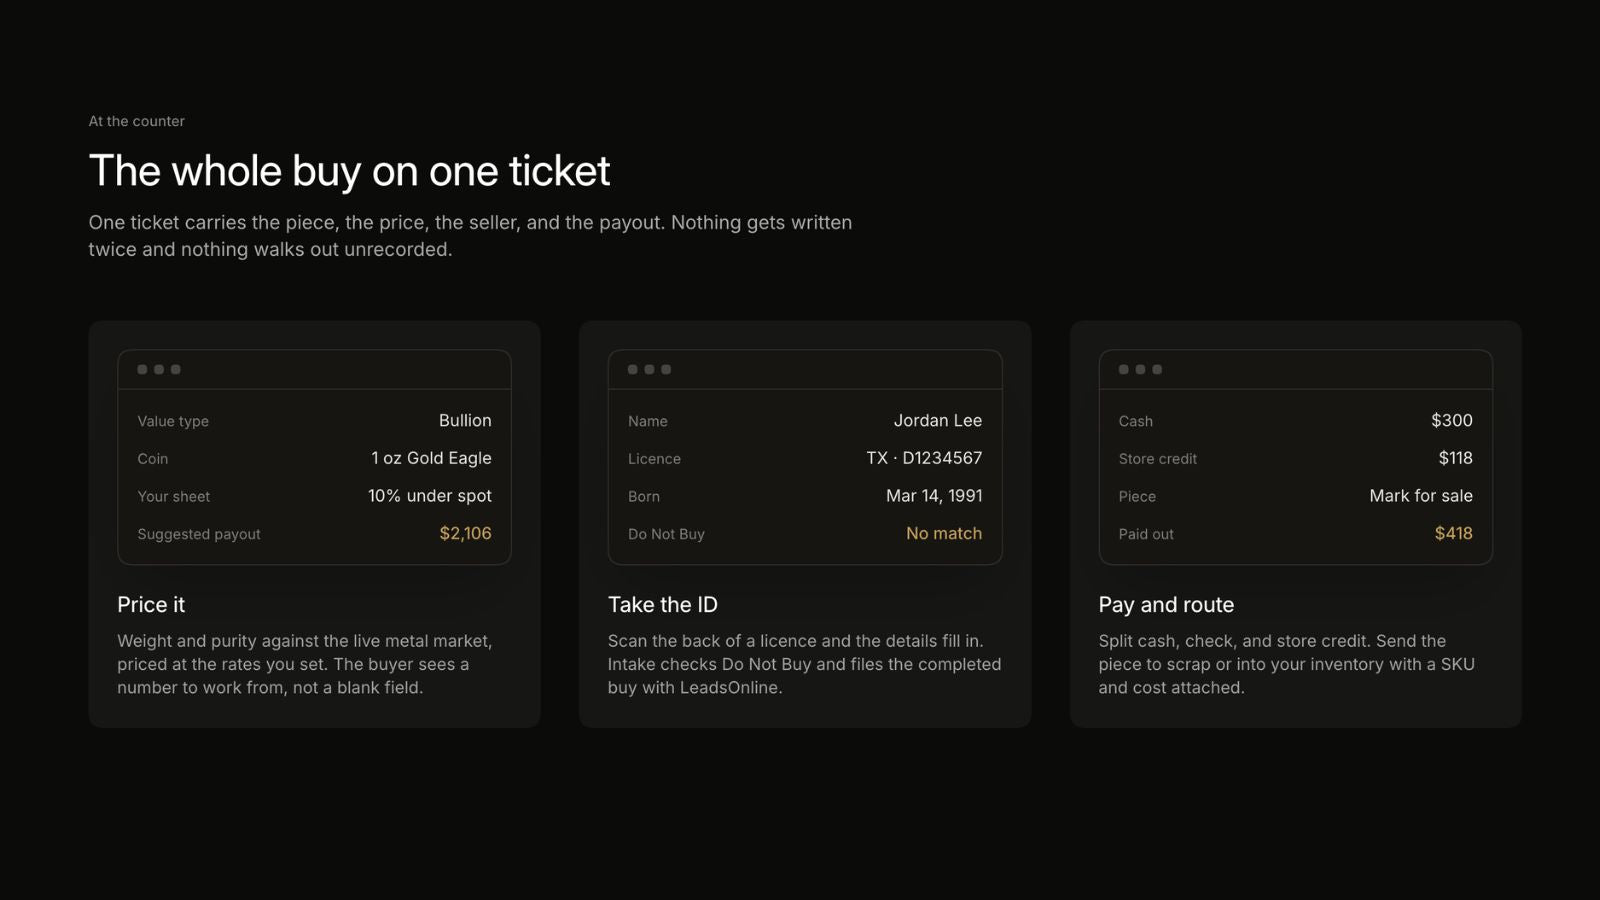Click the 10% under spot value
This screenshot has width=1600, height=900.
pyautogui.click(x=430, y=496)
